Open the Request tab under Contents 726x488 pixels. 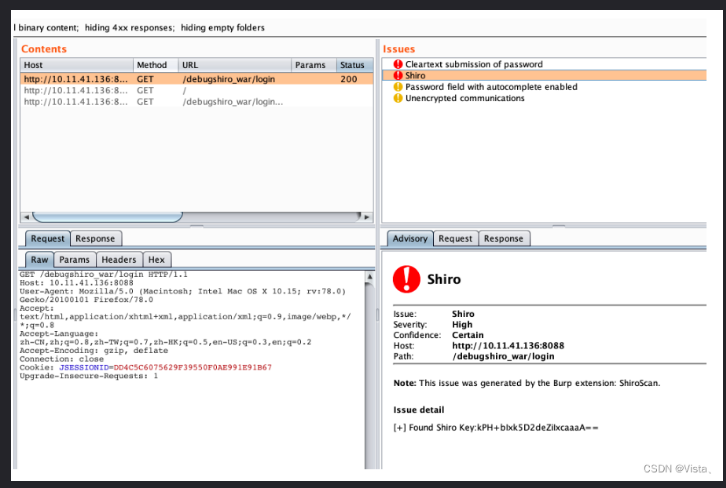pyautogui.click(x=48, y=238)
